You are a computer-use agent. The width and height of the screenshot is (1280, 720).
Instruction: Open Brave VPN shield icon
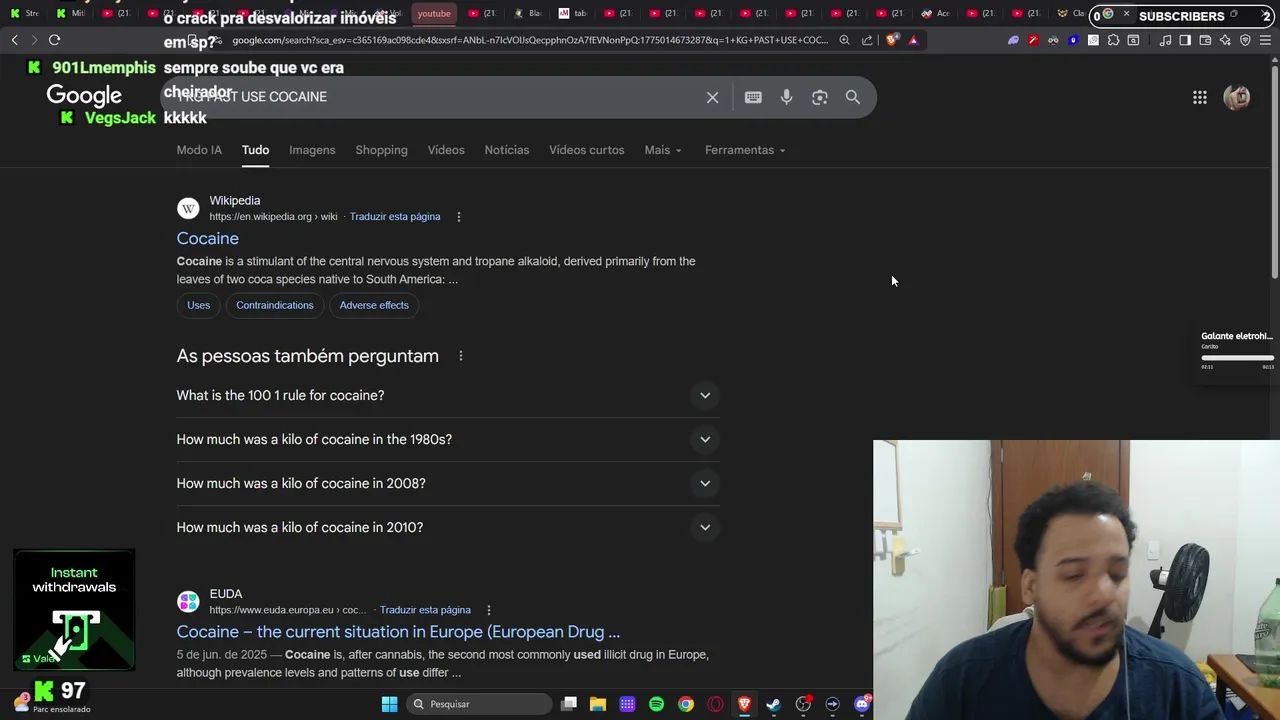point(1245,40)
